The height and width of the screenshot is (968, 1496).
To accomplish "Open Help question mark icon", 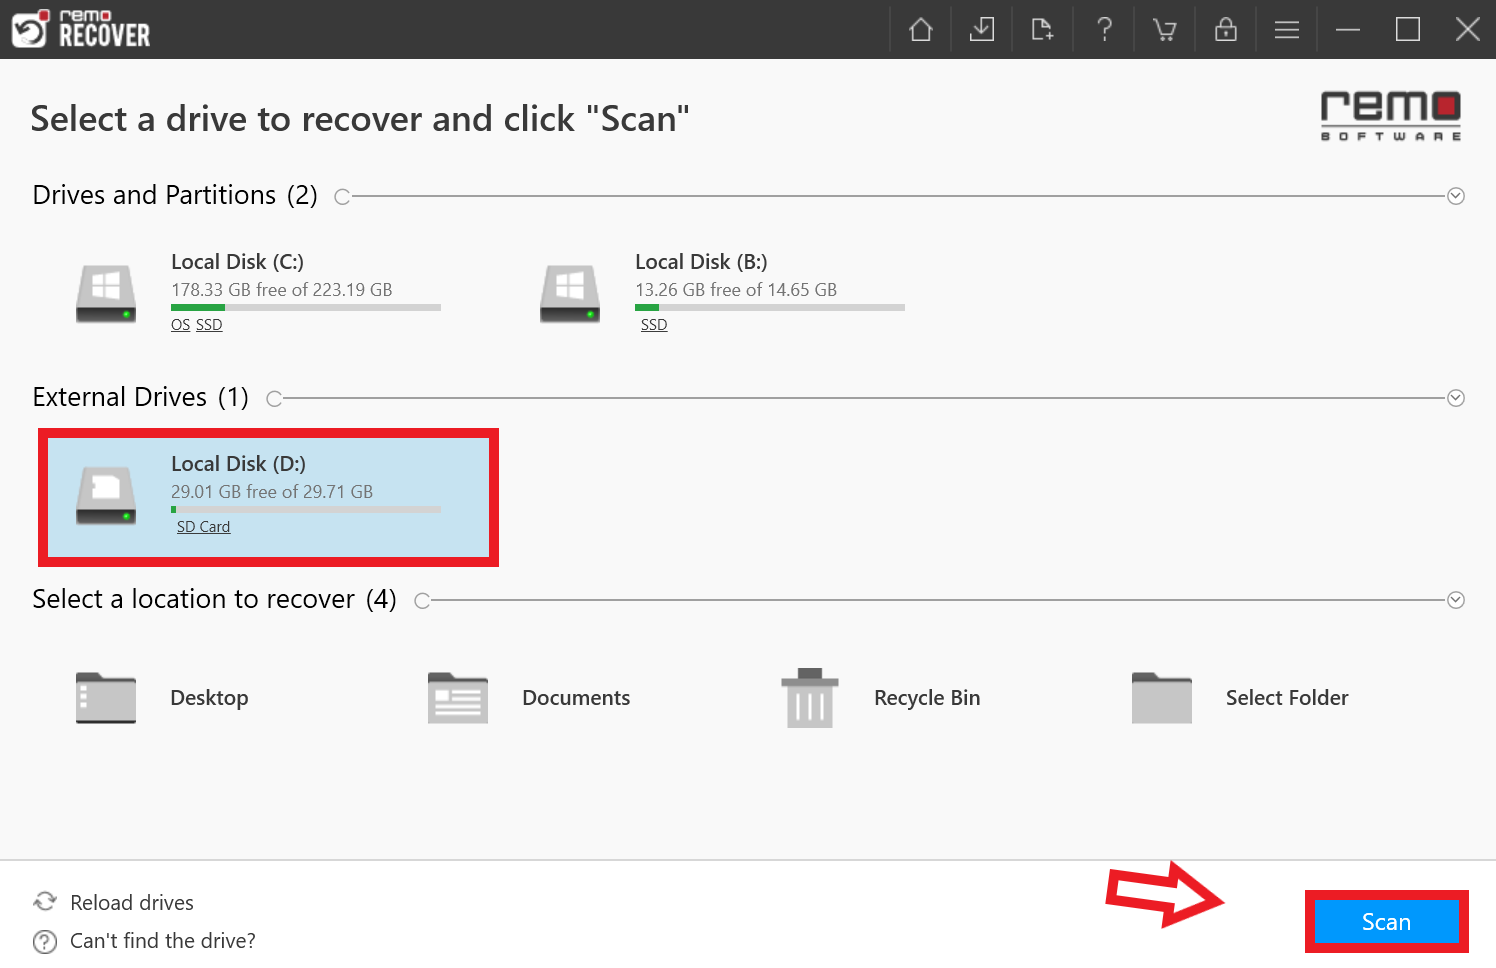I will [x=1104, y=30].
